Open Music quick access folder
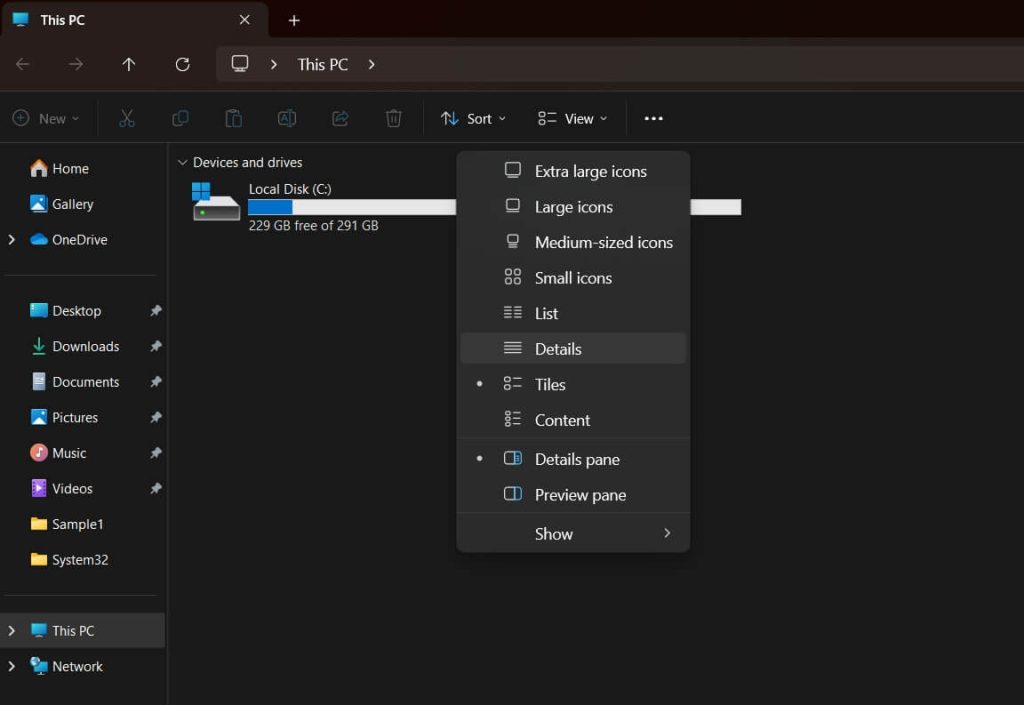This screenshot has width=1024, height=705. (x=58, y=453)
